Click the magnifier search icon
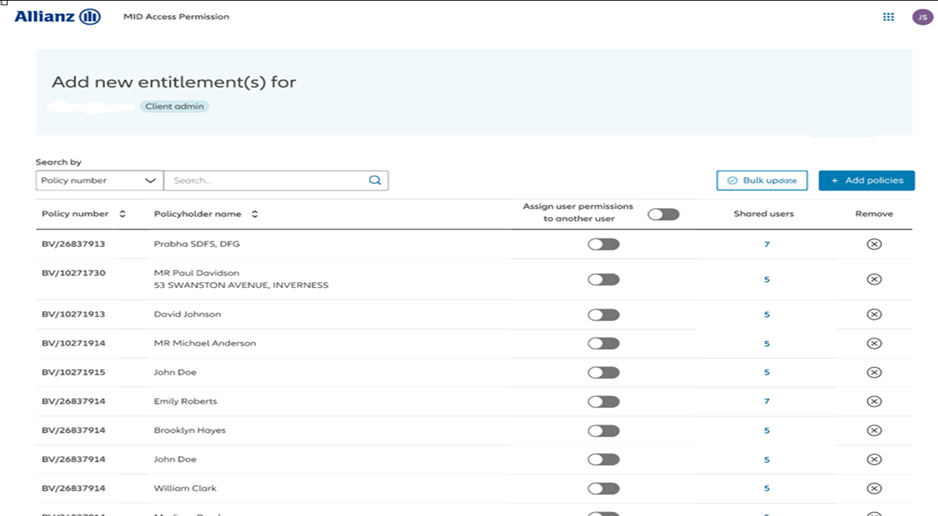The width and height of the screenshot is (938, 516). tap(375, 180)
